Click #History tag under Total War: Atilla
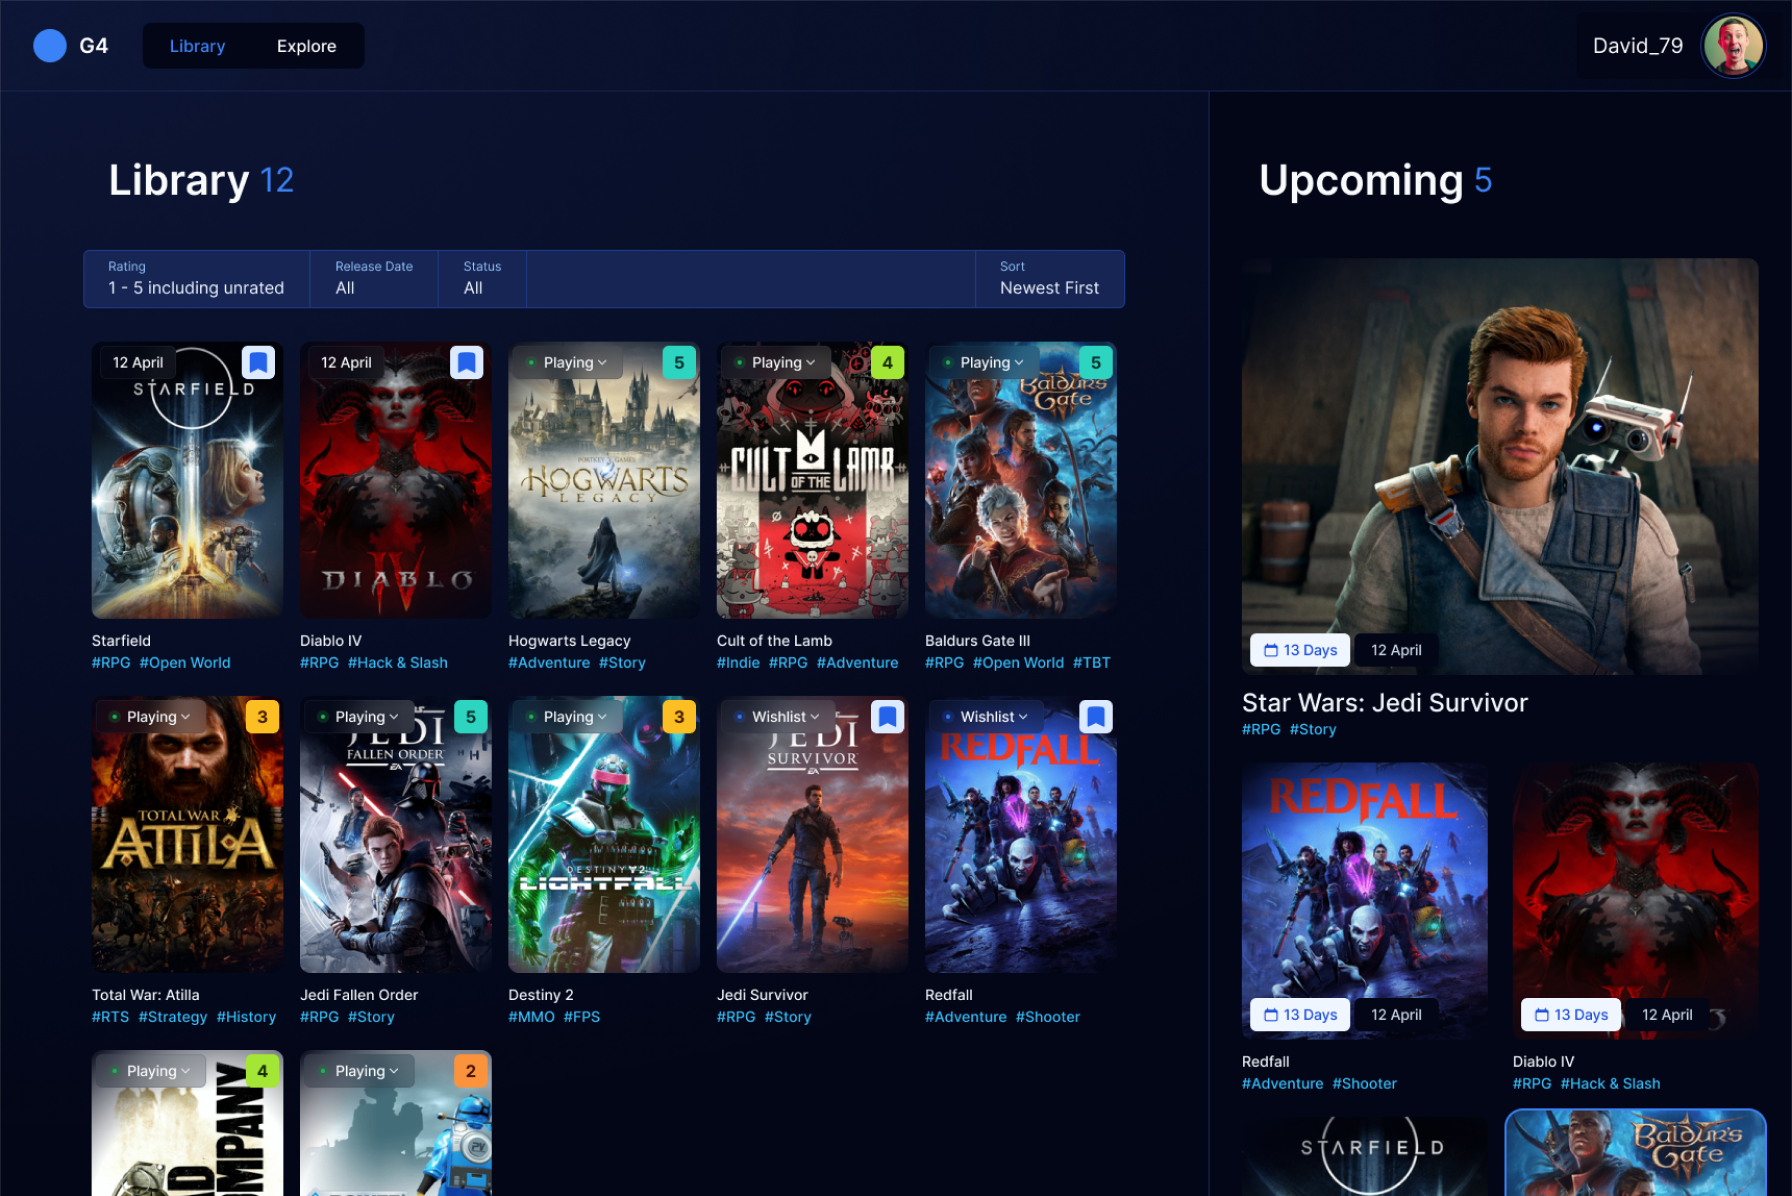1792x1196 pixels. [246, 1016]
